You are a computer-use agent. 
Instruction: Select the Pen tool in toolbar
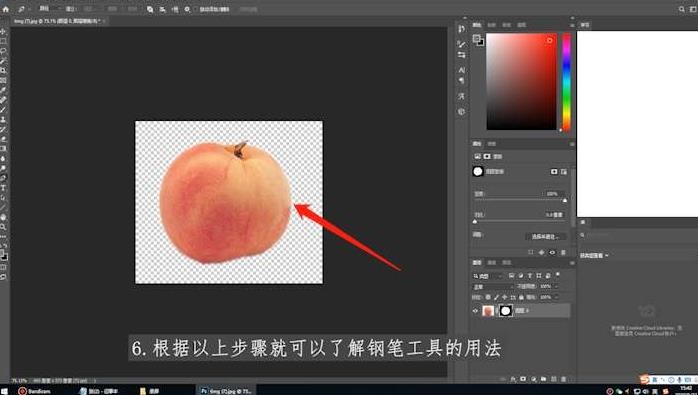pyautogui.click(x=4, y=178)
